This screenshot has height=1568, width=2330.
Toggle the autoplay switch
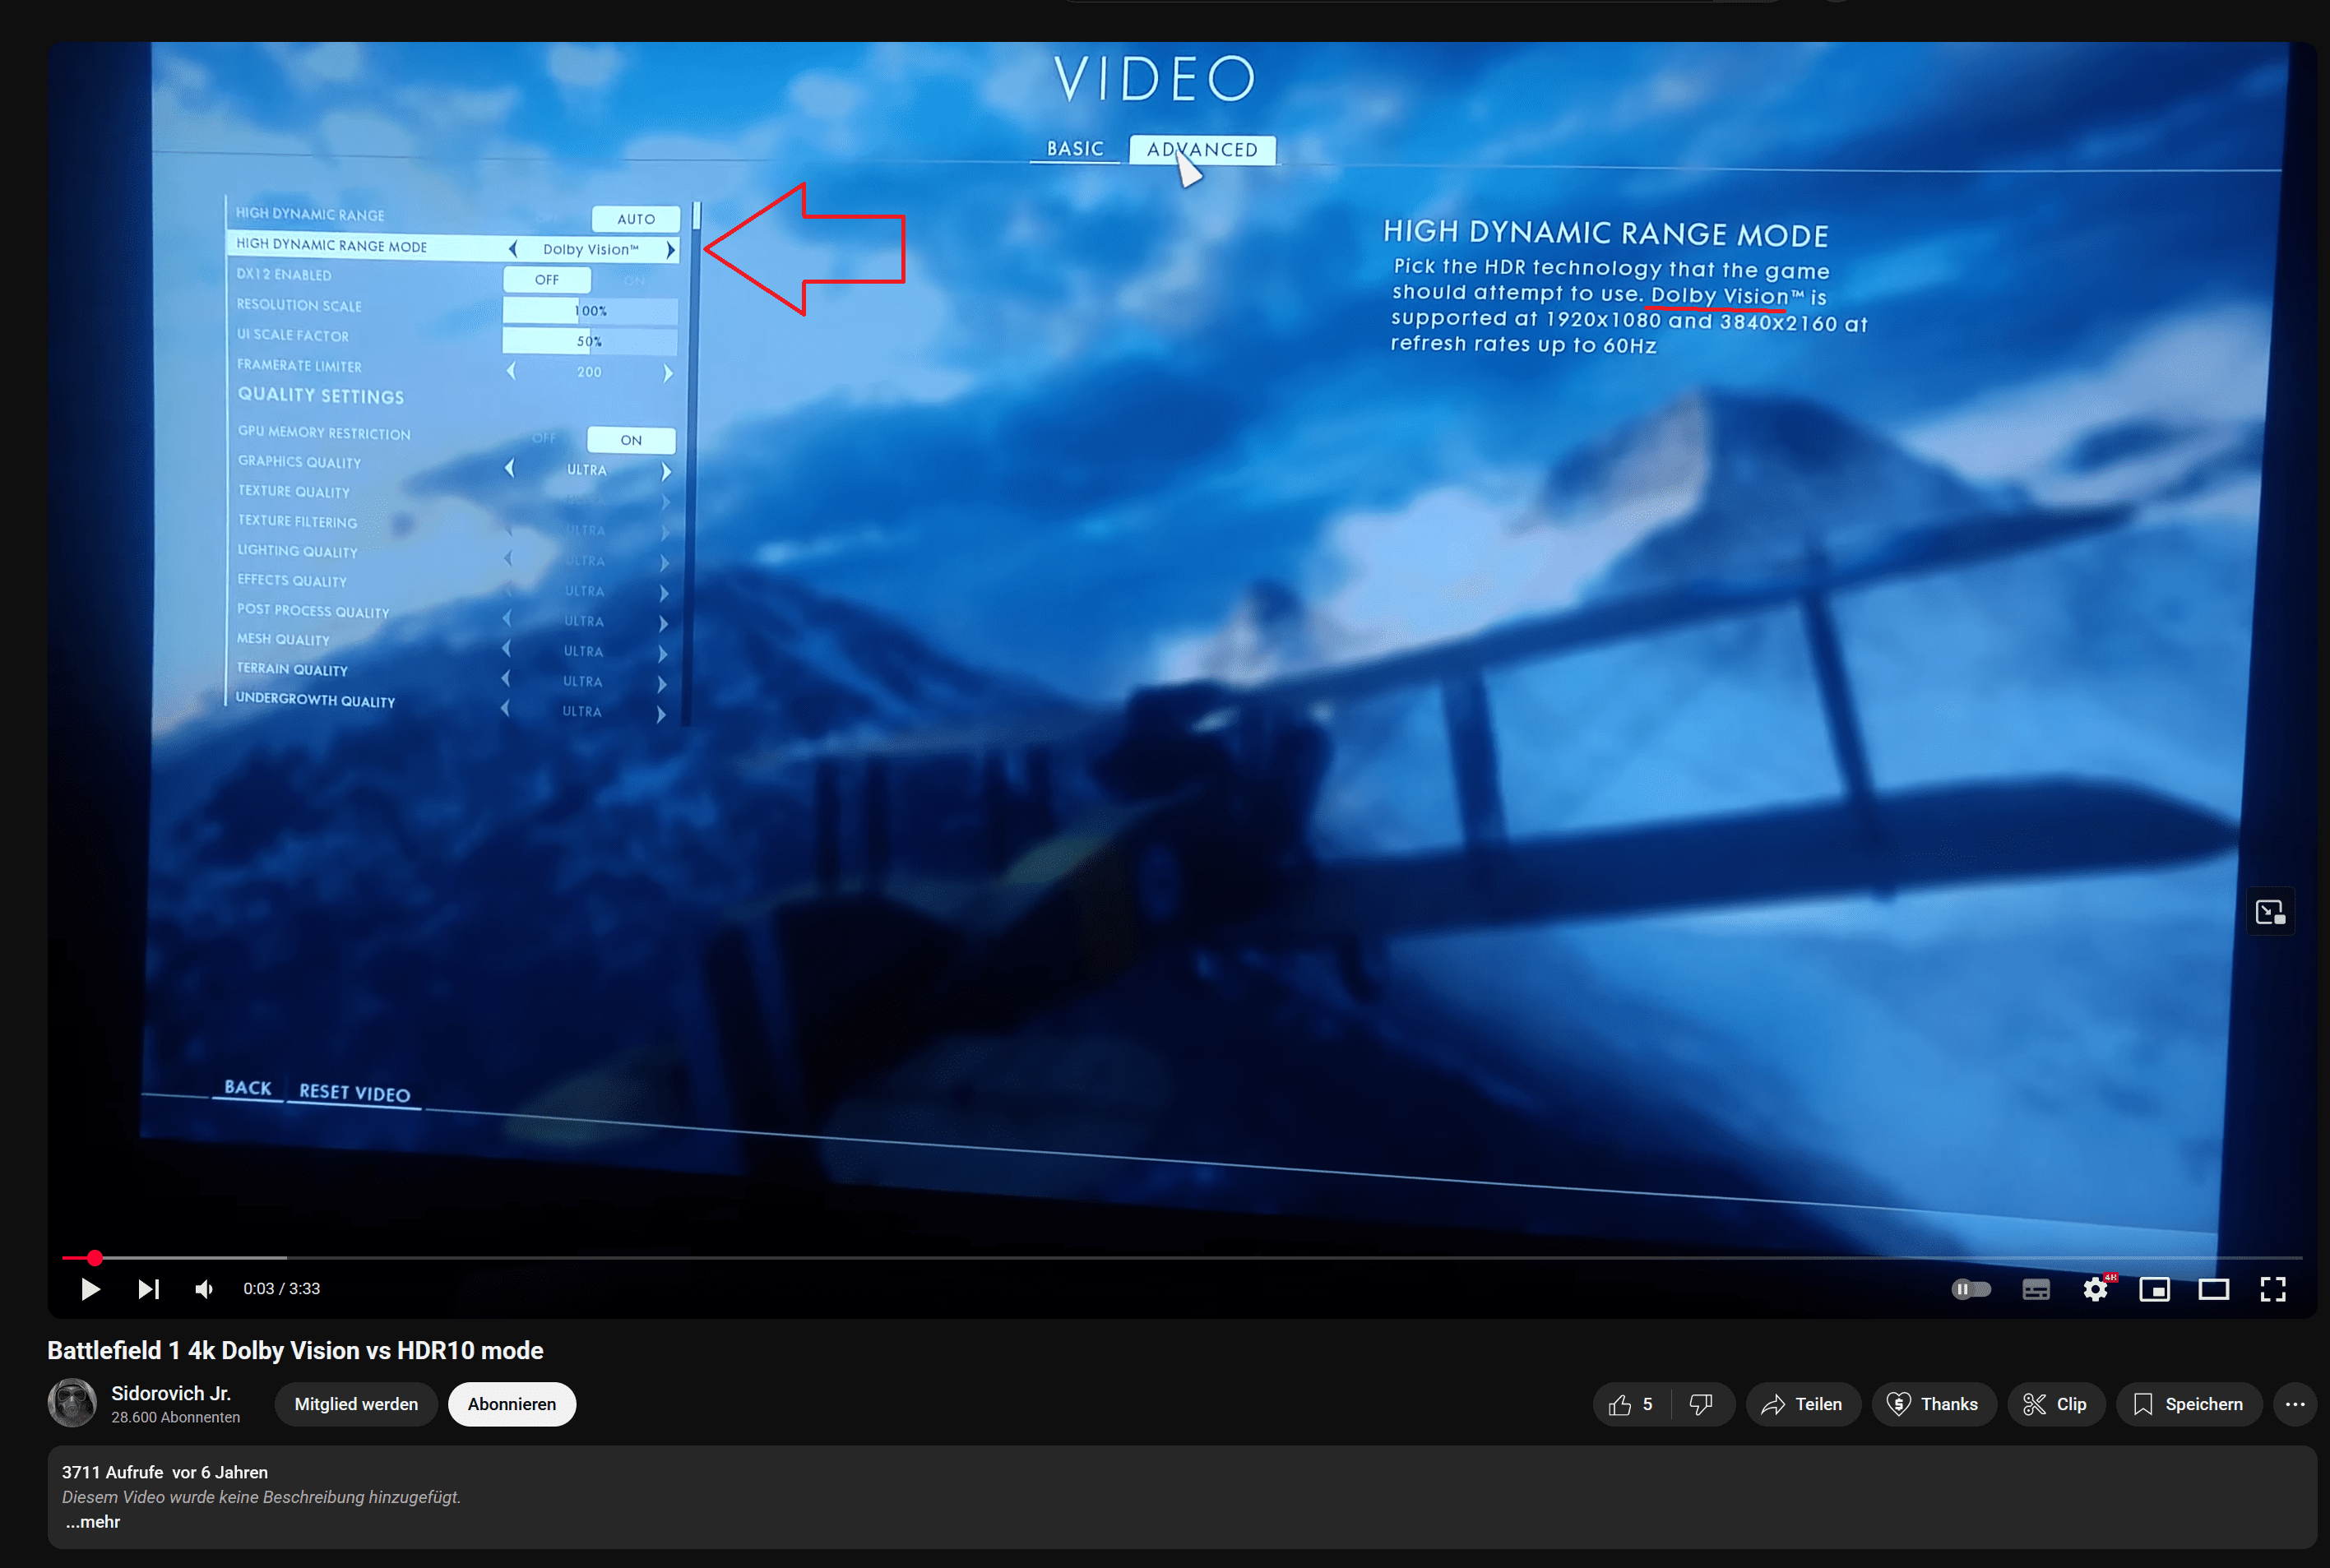point(1971,1288)
